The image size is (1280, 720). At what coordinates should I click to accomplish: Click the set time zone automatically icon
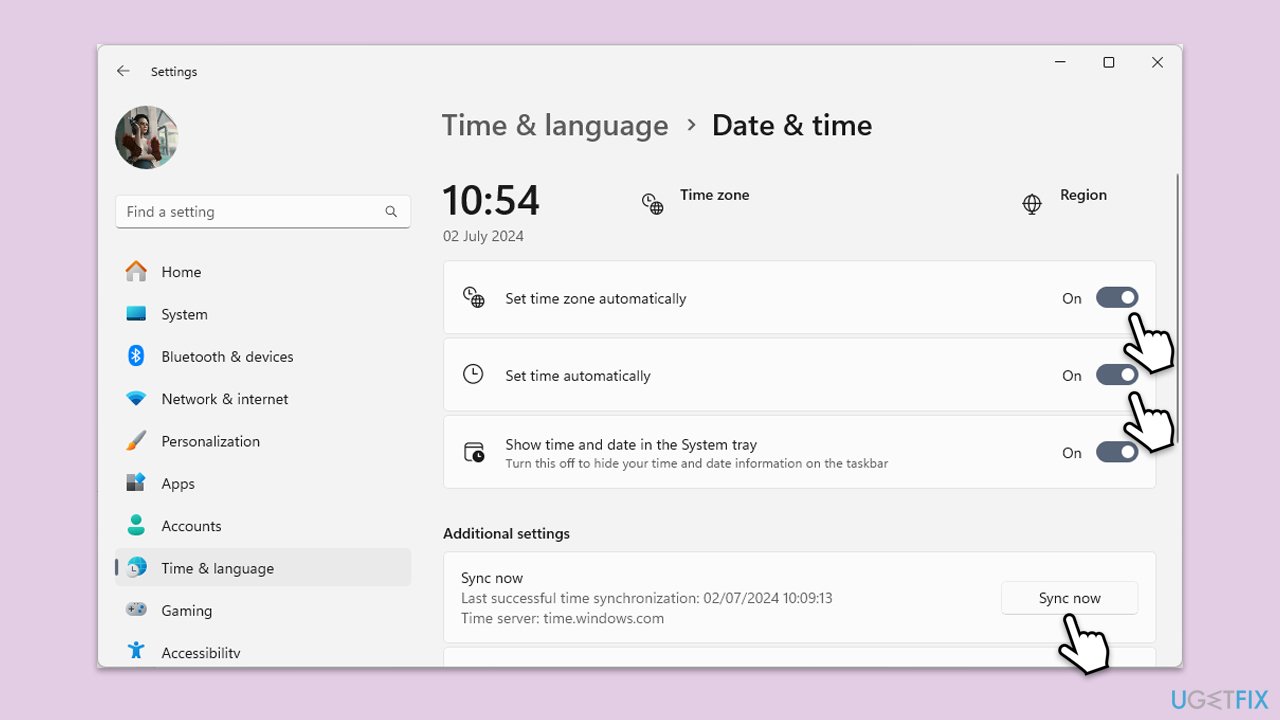pos(473,297)
